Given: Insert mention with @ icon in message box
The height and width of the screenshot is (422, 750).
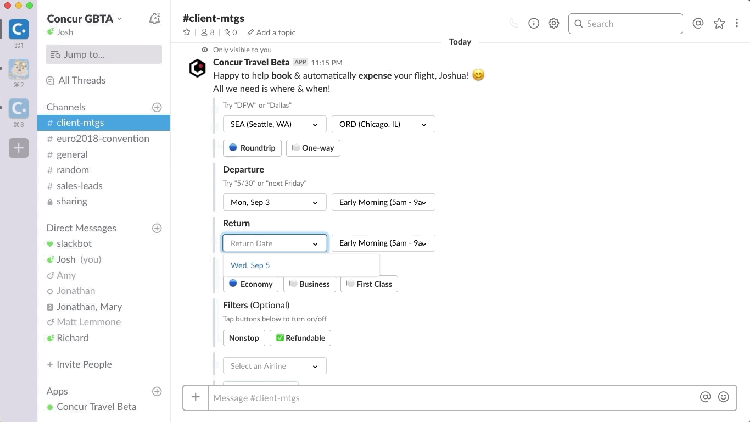Looking at the screenshot, I should pos(705,397).
